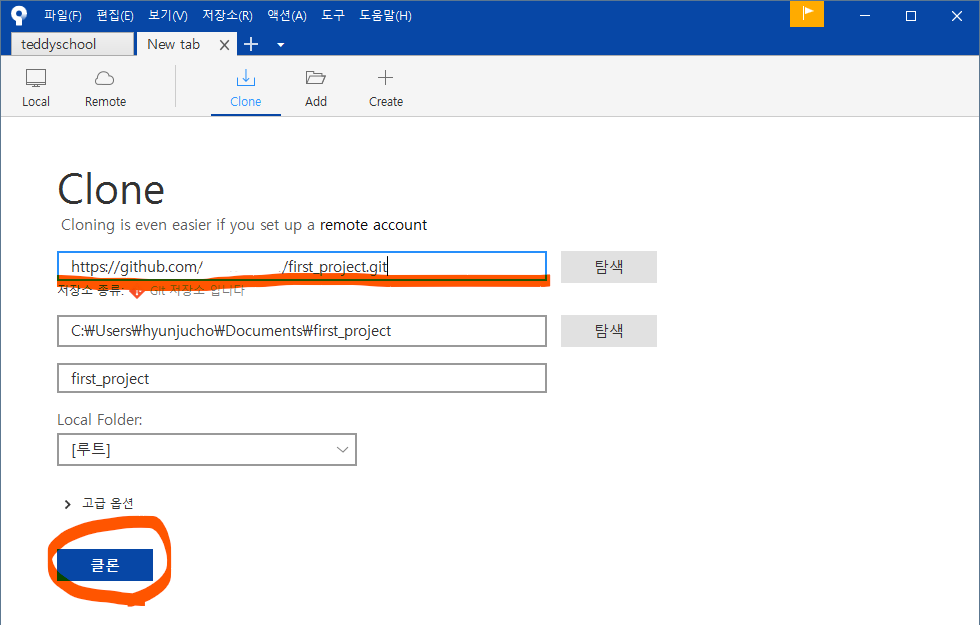Open the 파일(F) menu
This screenshot has height=626, width=980.
(62, 16)
